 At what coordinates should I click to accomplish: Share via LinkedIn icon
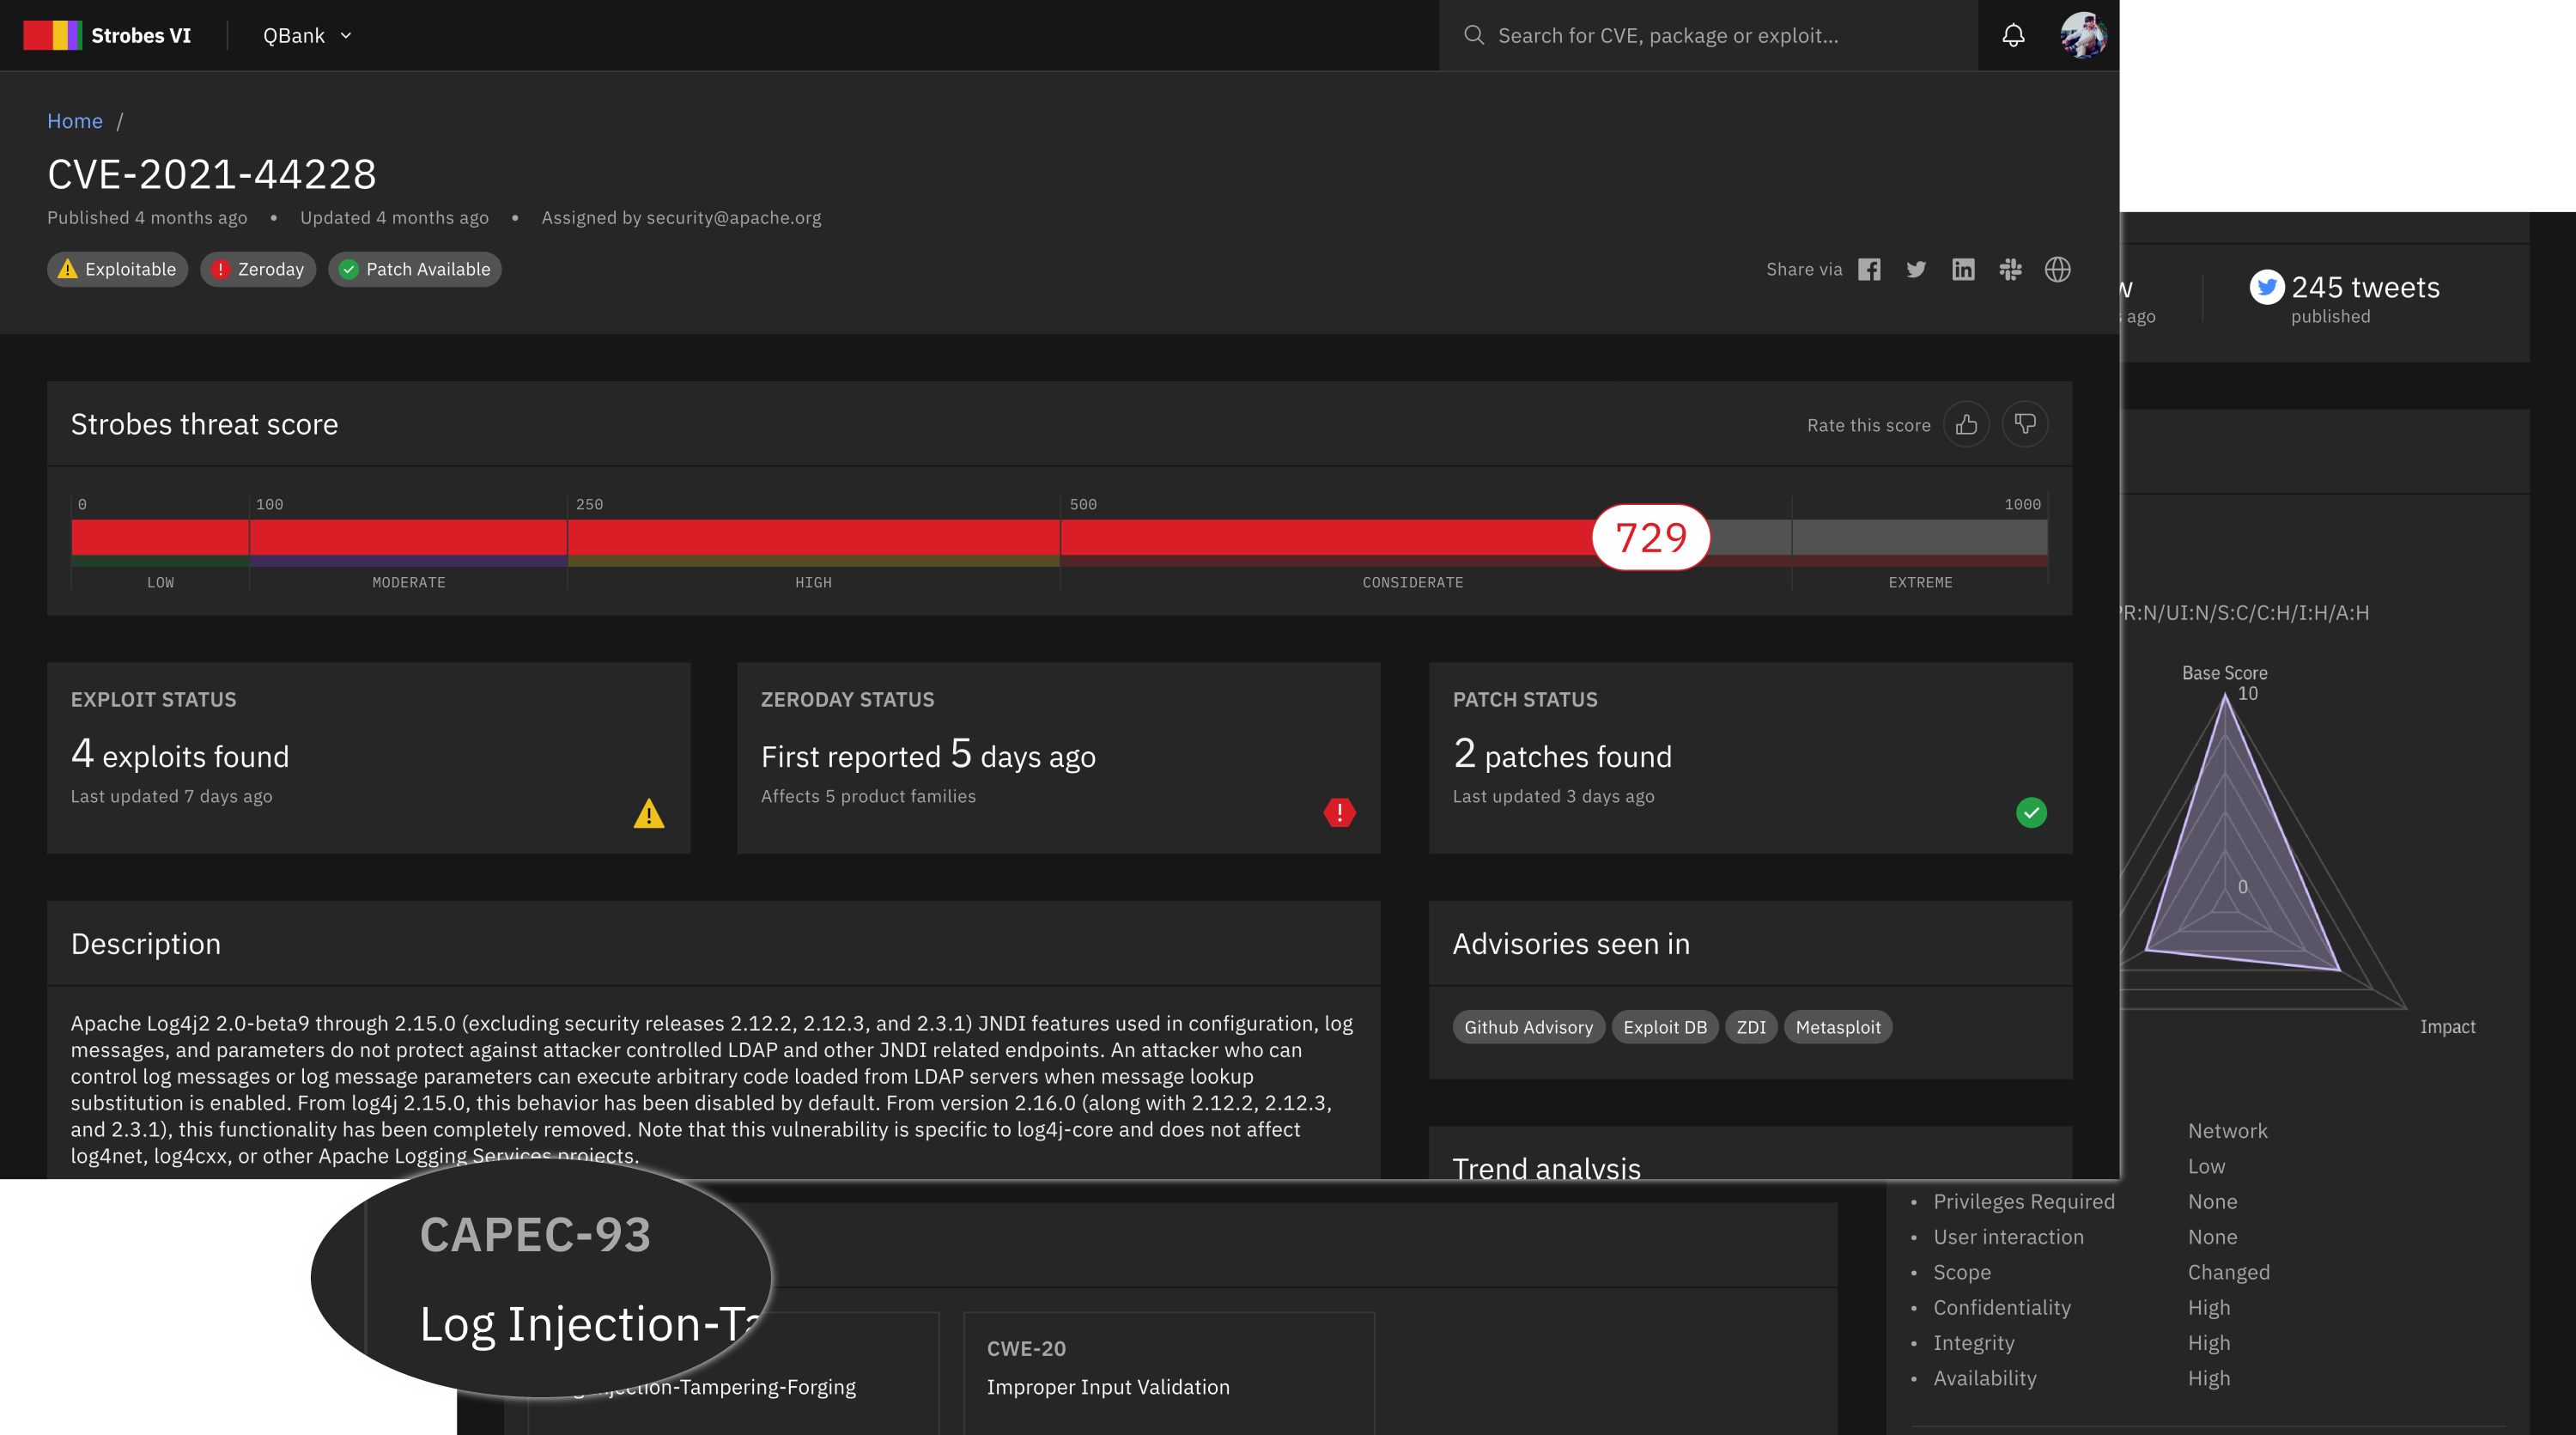pyautogui.click(x=1963, y=269)
